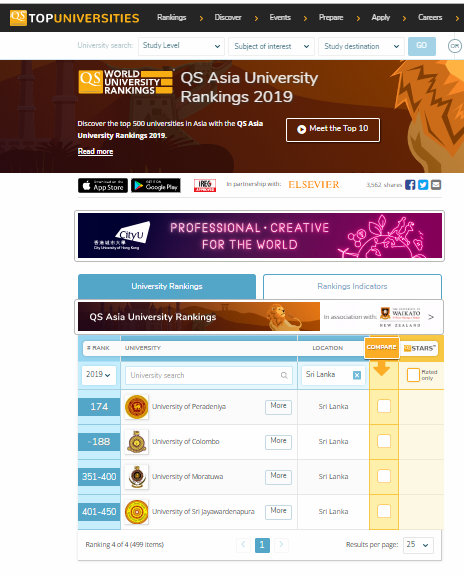Click the University of Peradeniya crest
The width and height of the screenshot is (464, 576).
click(x=137, y=407)
